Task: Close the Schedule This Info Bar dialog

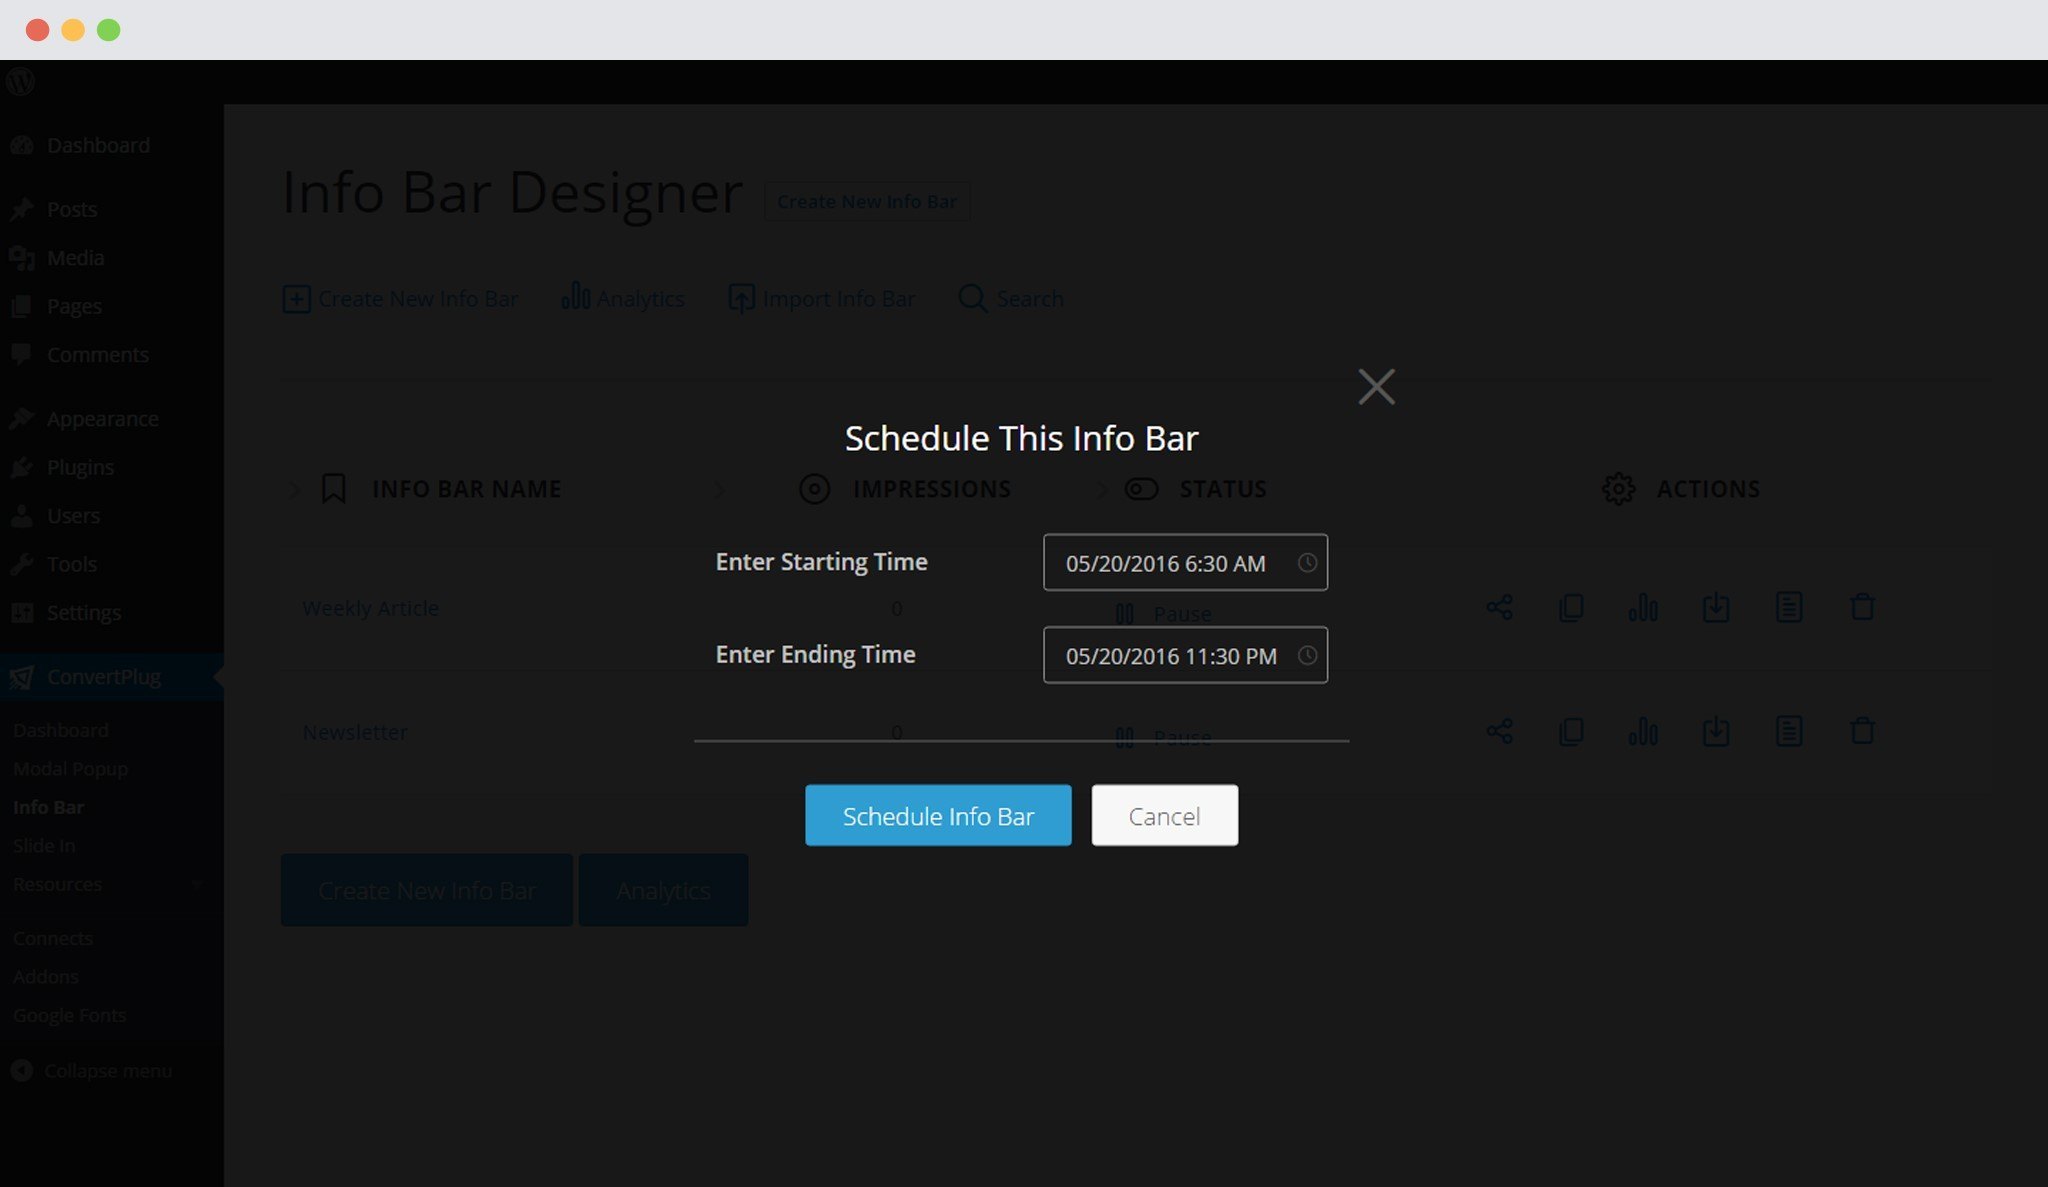Action: point(1376,386)
